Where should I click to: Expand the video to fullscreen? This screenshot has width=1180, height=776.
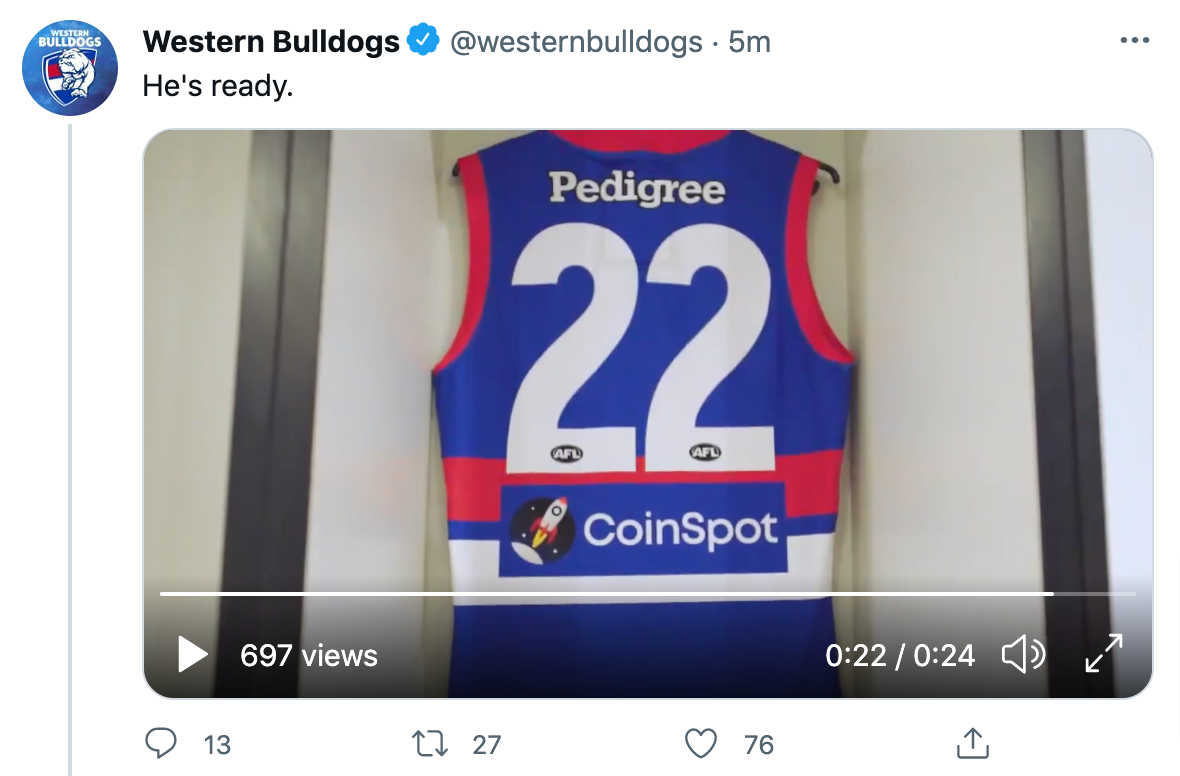(1103, 653)
